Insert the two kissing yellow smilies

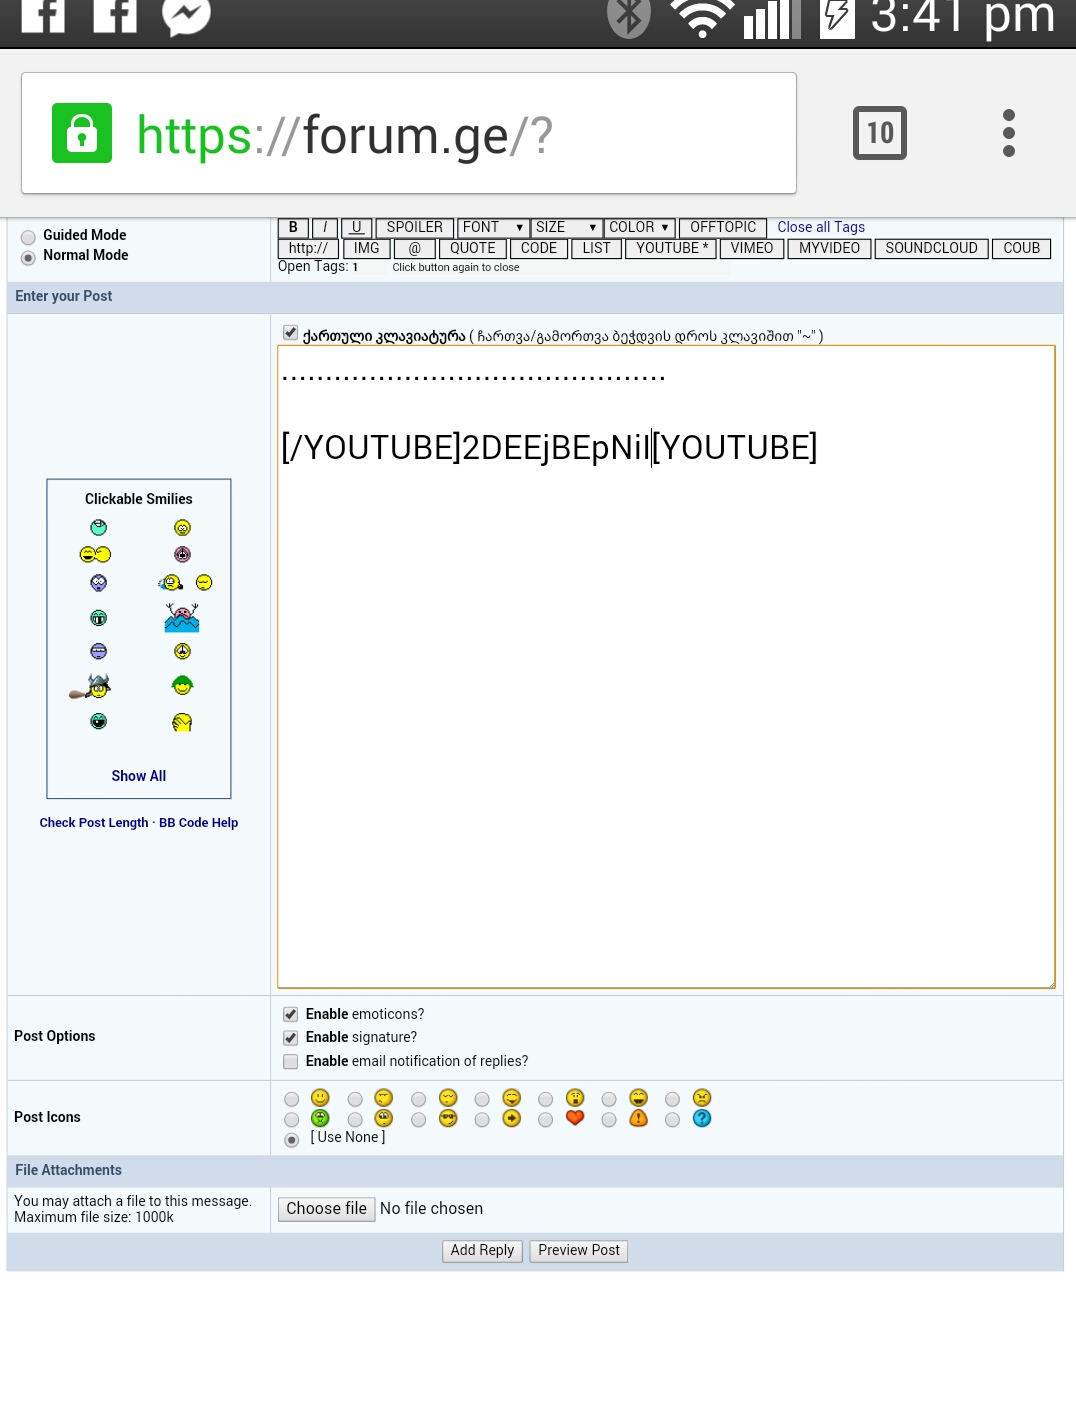point(95,554)
